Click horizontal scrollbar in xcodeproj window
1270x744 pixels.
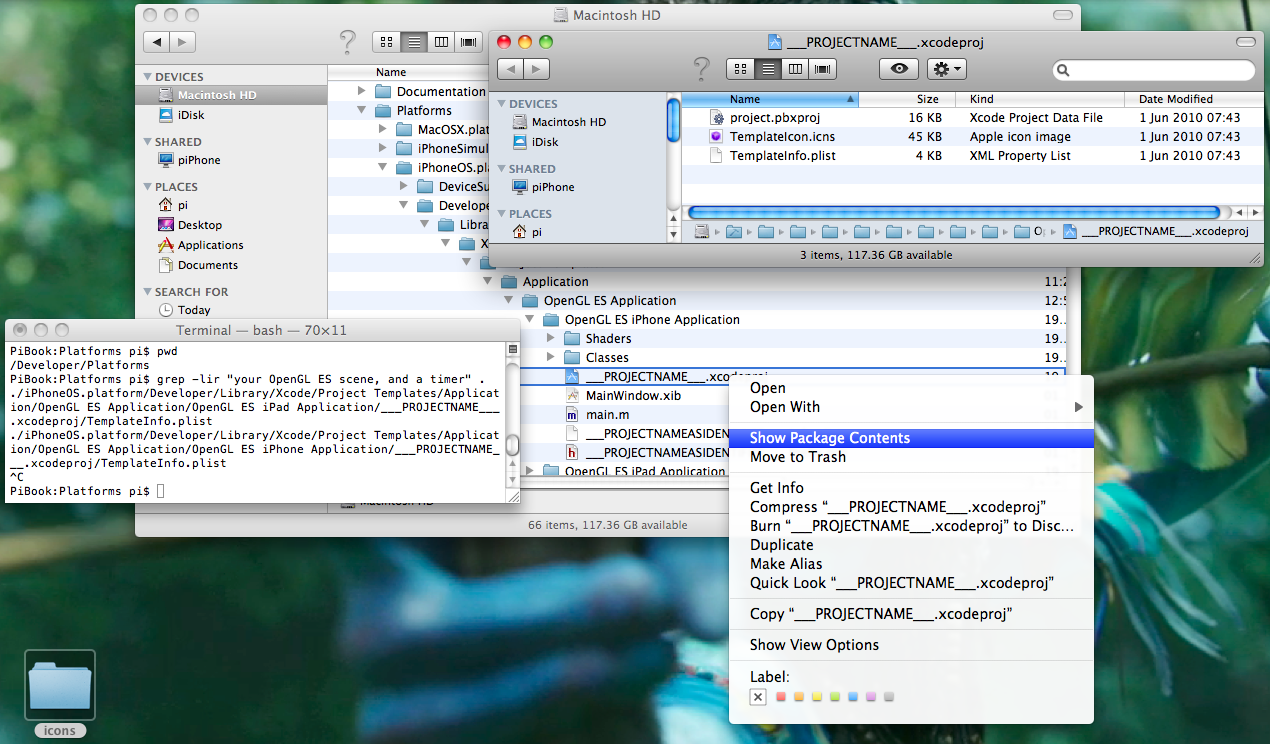click(954, 212)
